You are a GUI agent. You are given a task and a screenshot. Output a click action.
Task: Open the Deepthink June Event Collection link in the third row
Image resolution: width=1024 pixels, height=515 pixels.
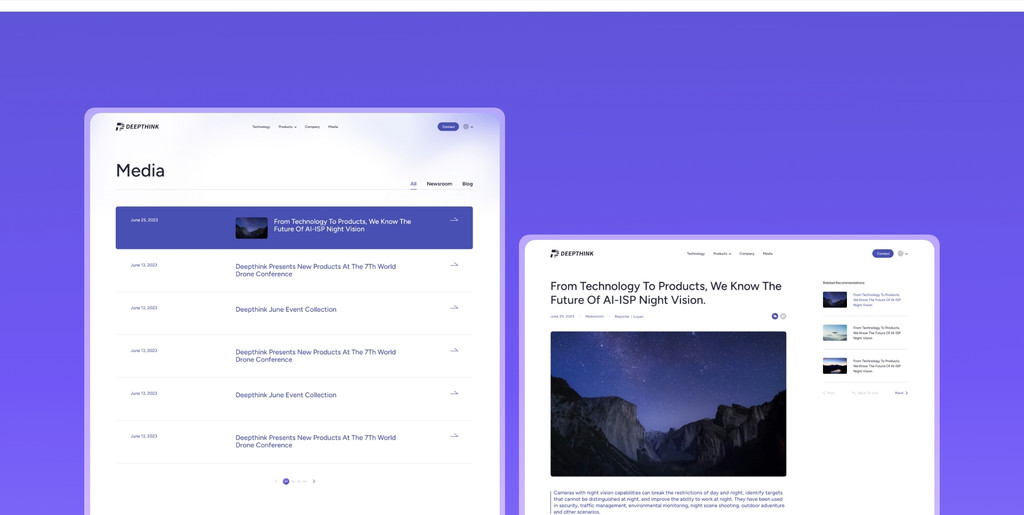[286, 310]
